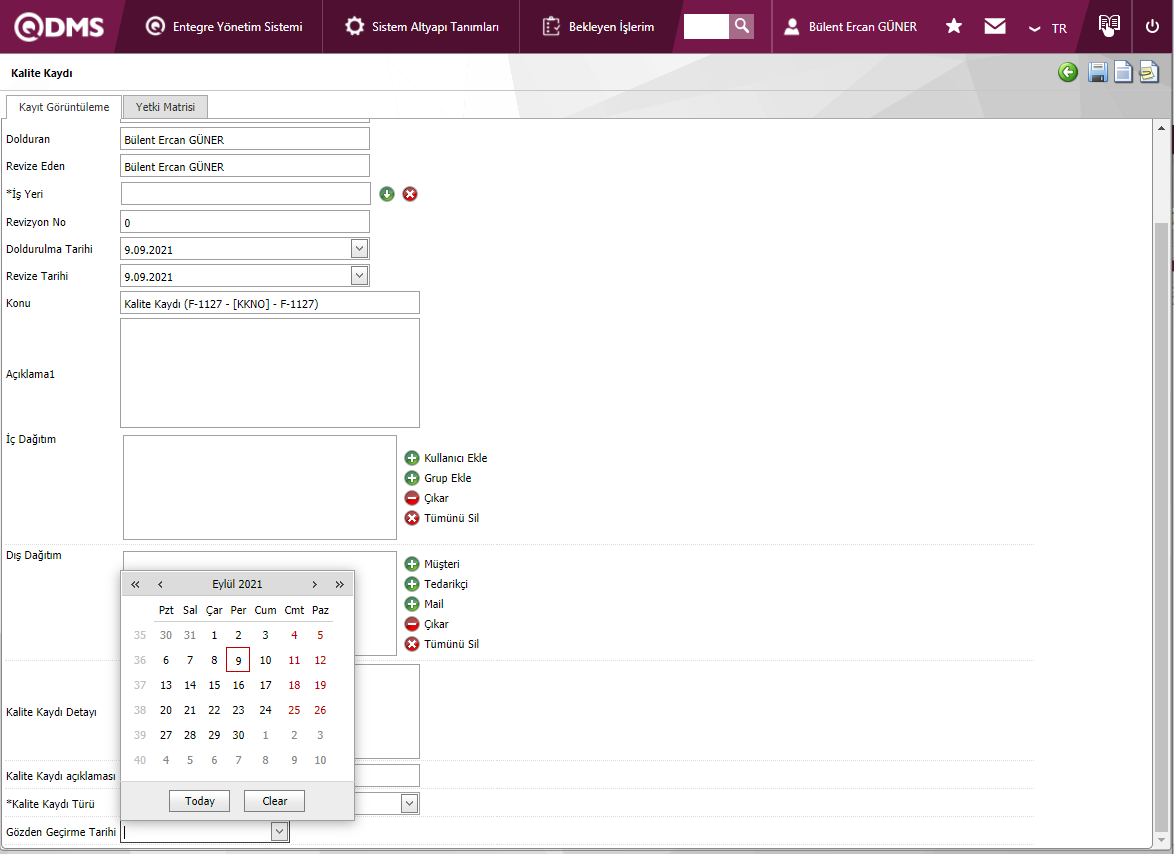Expand the Doldurulma Tarihi date dropdown
1174x854 pixels.
pos(360,249)
